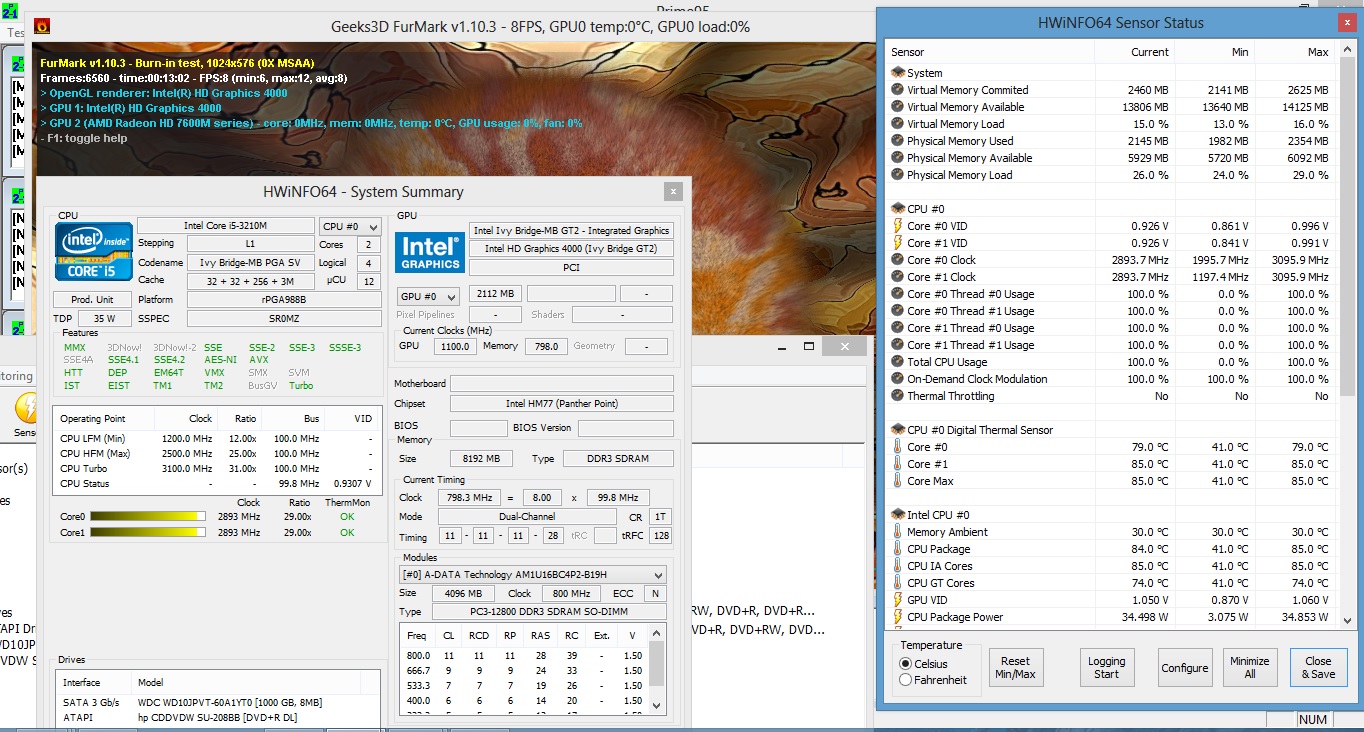This screenshot has width=1364, height=732.
Task: Click gauge icon beside Total CPU Usage
Action: tap(898, 362)
